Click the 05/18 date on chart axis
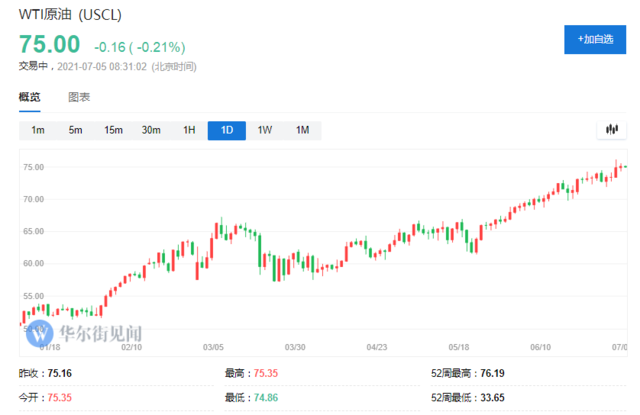The width and height of the screenshot is (640, 415). click(459, 347)
